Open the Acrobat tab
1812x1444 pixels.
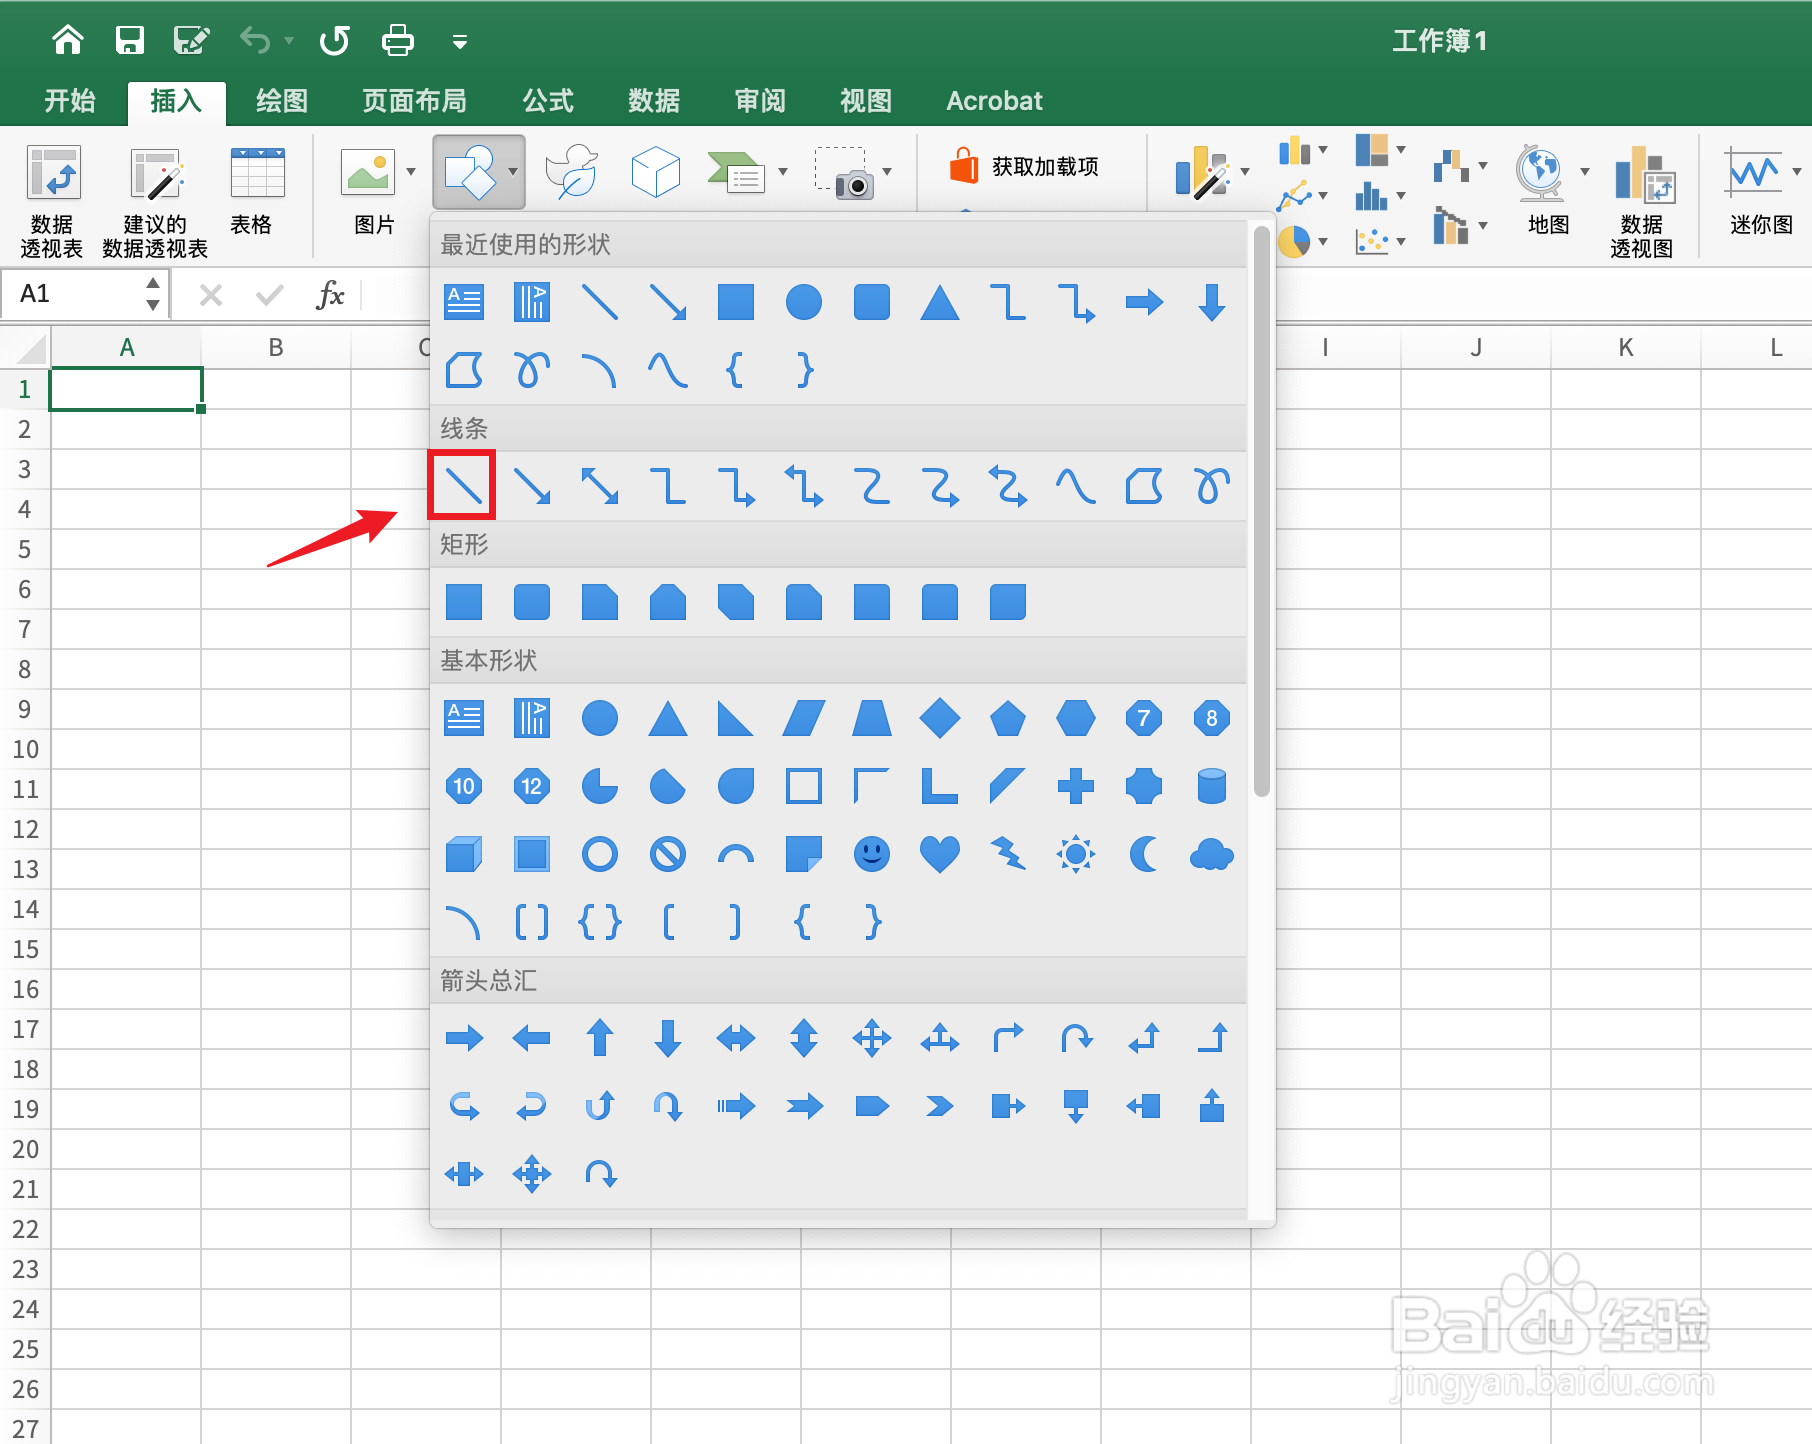tap(994, 101)
